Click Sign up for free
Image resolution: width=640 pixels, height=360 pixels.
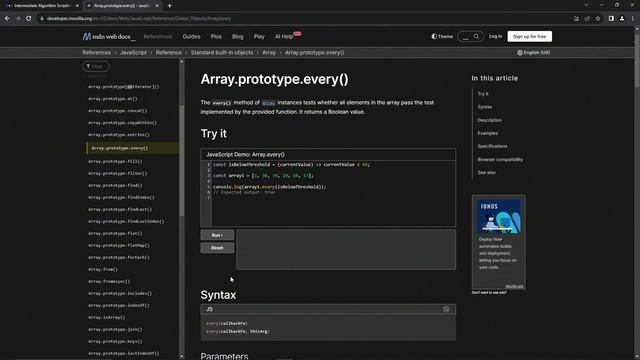coord(529,36)
